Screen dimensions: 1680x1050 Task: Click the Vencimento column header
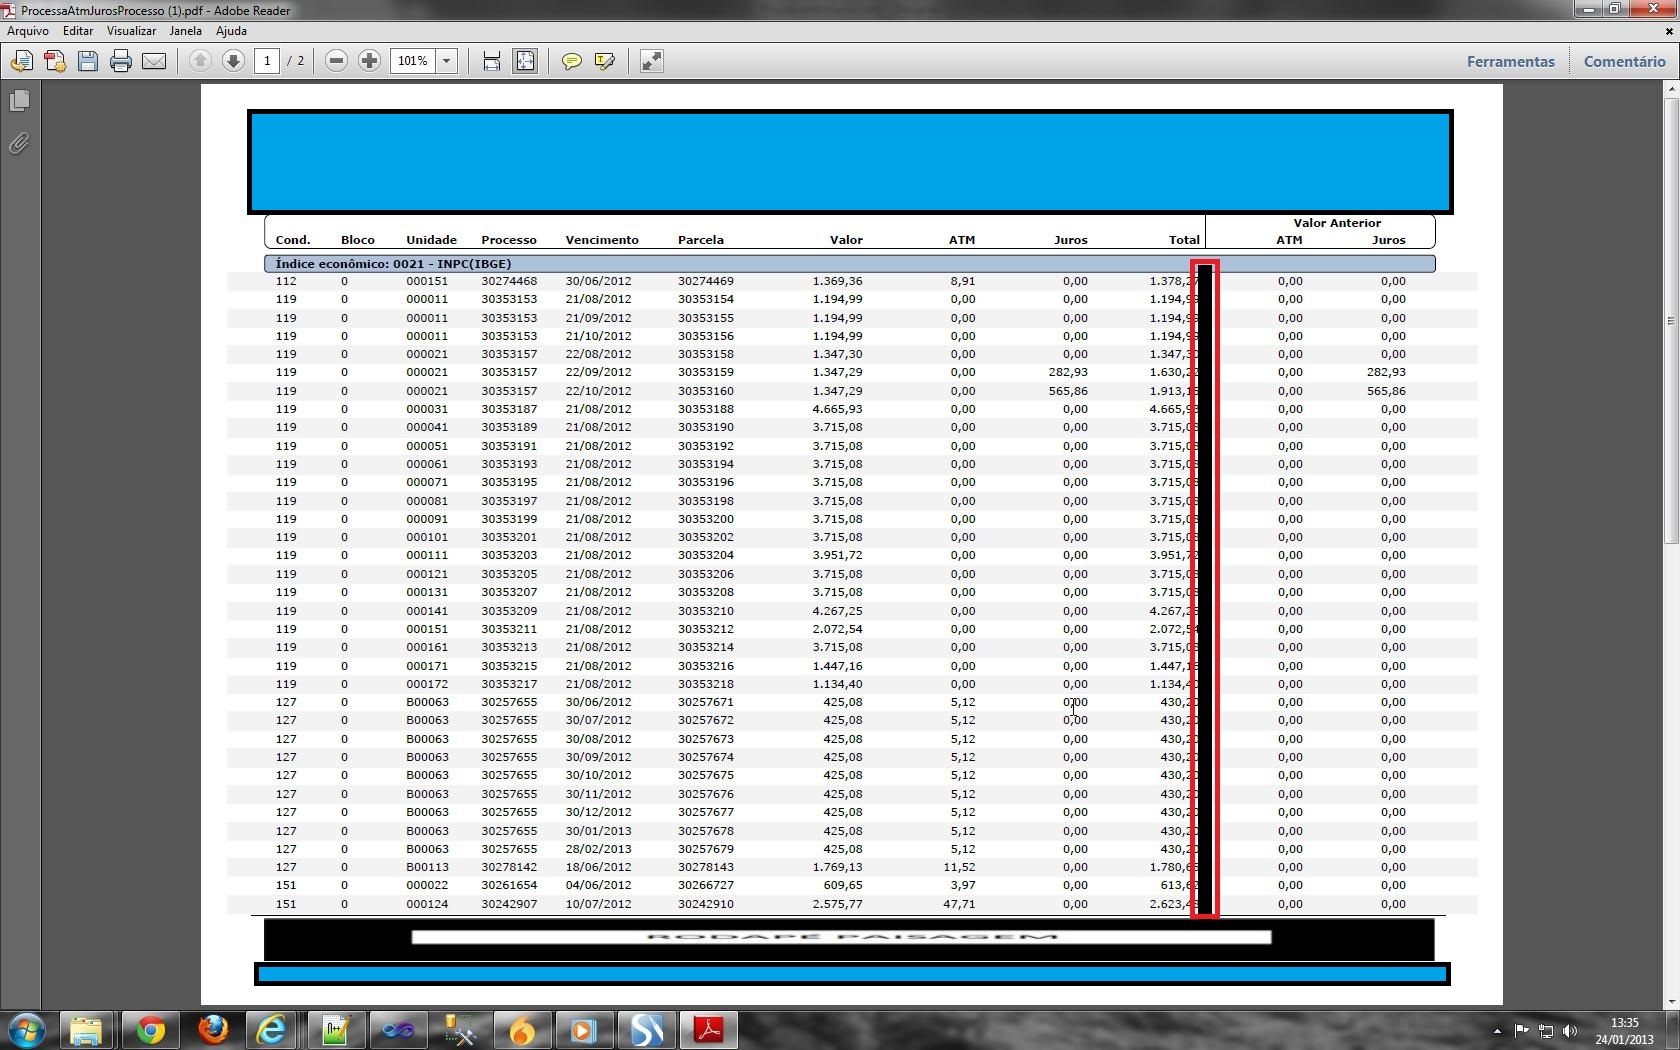(x=602, y=240)
